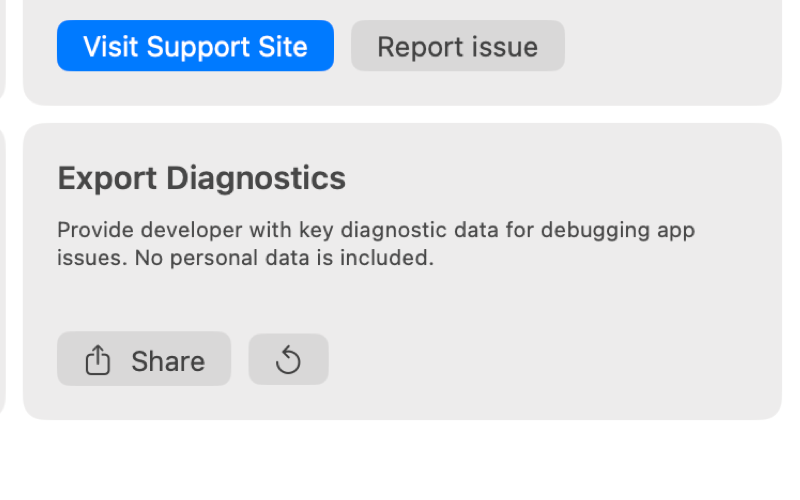
Task: Click the white area below the cards
Action: click(400, 459)
